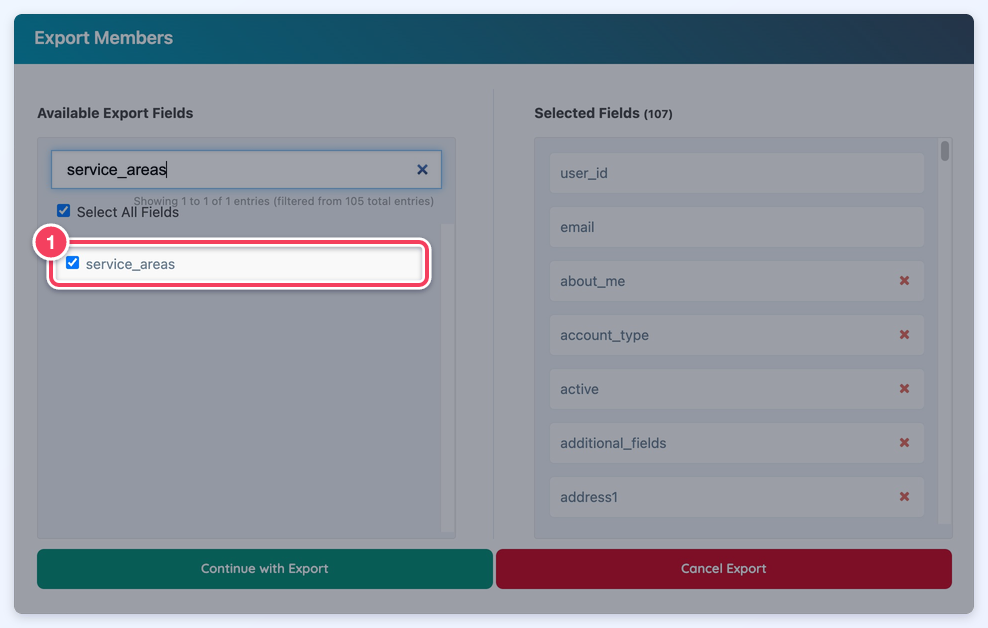
Task: Remove about_me from selected fields
Action: pyautogui.click(x=904, y=280)
